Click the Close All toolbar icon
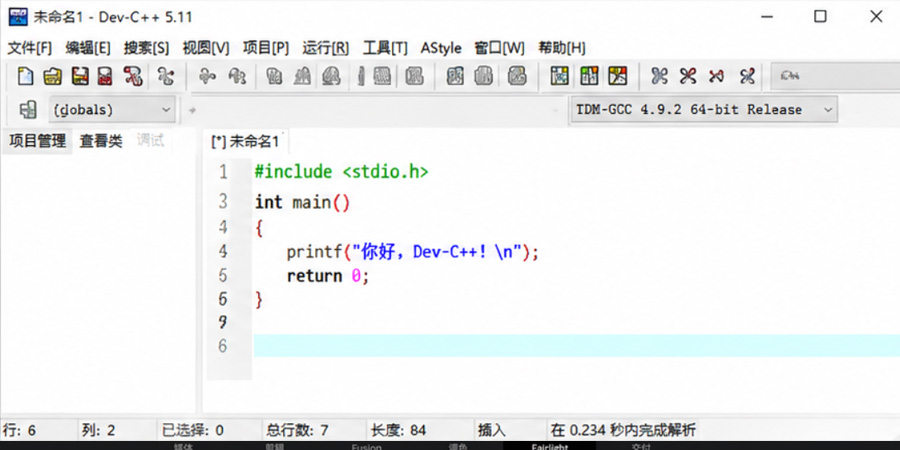 click(x=165, y=76)
